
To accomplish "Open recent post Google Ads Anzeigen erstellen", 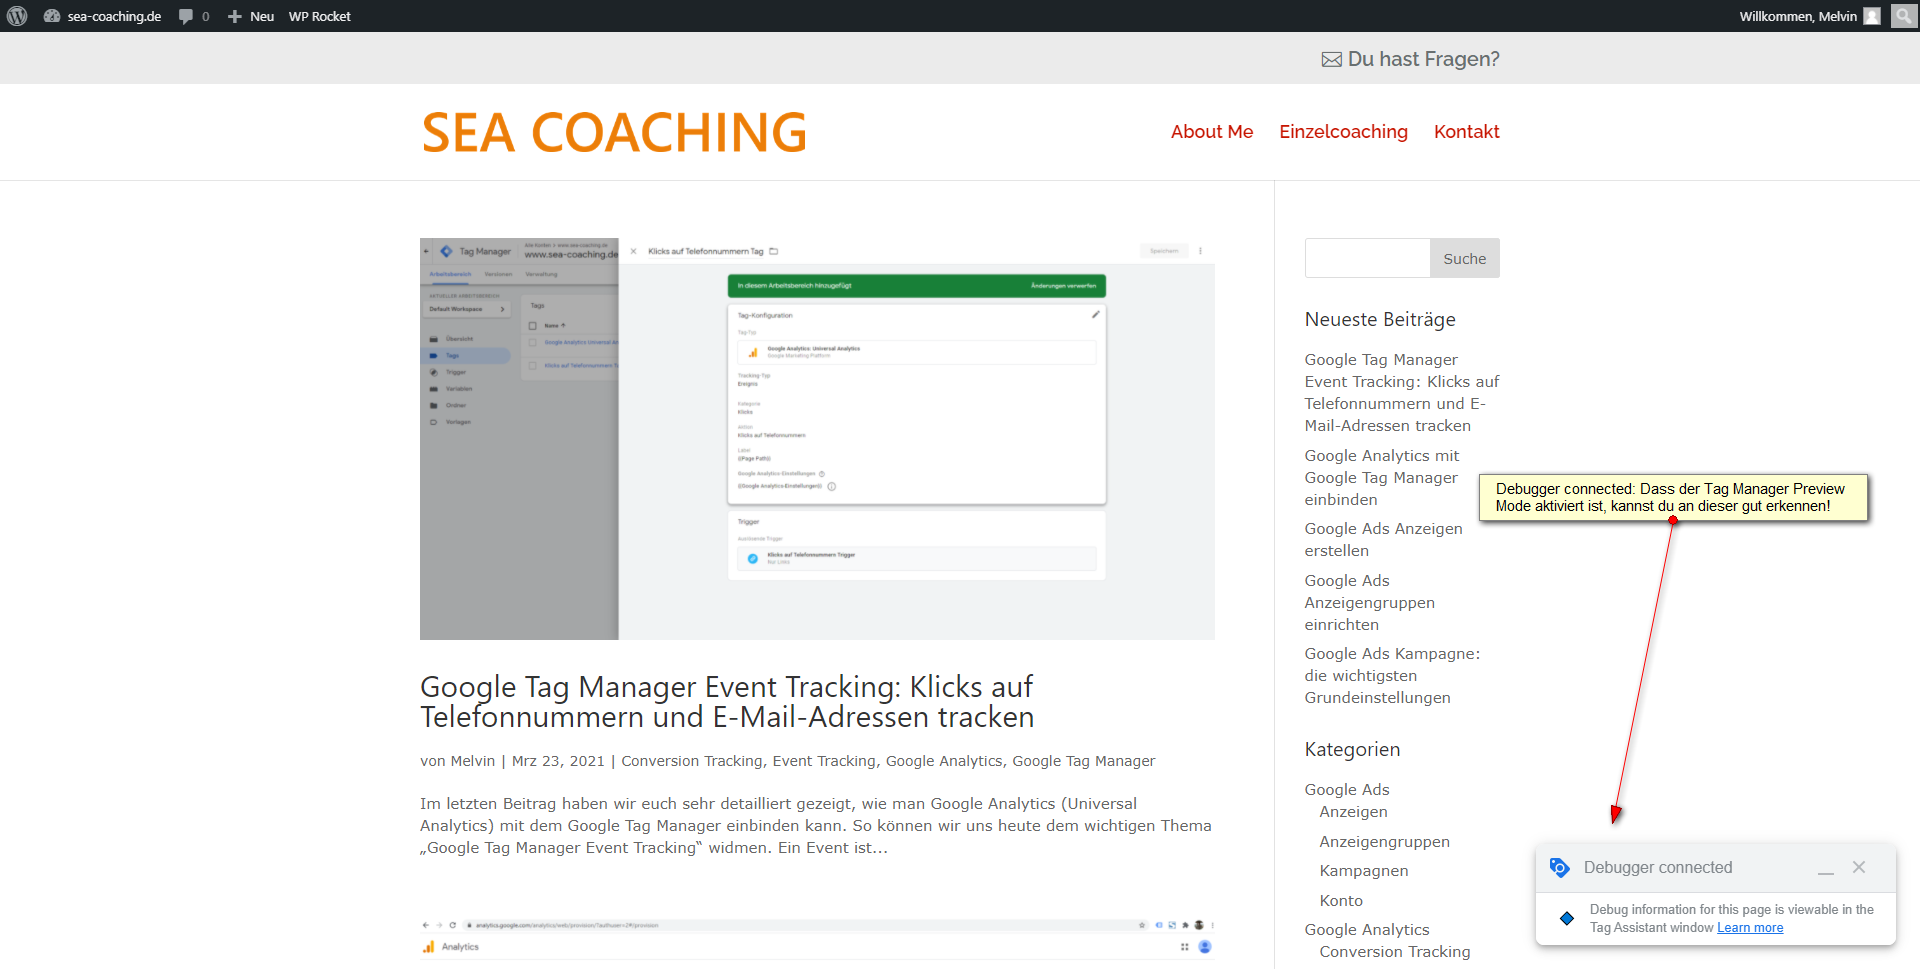I will point(1383,539).
